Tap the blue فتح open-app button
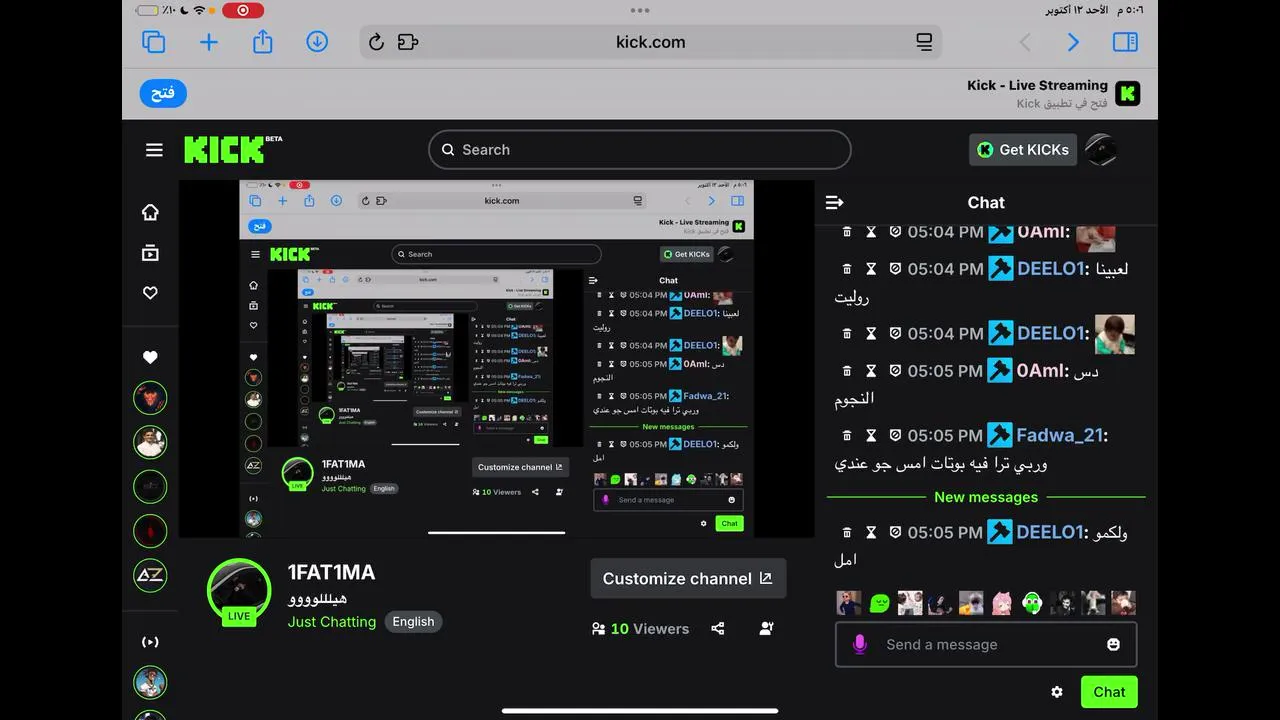The height and width of the screenshot is (720, 1280). (163, 93)
